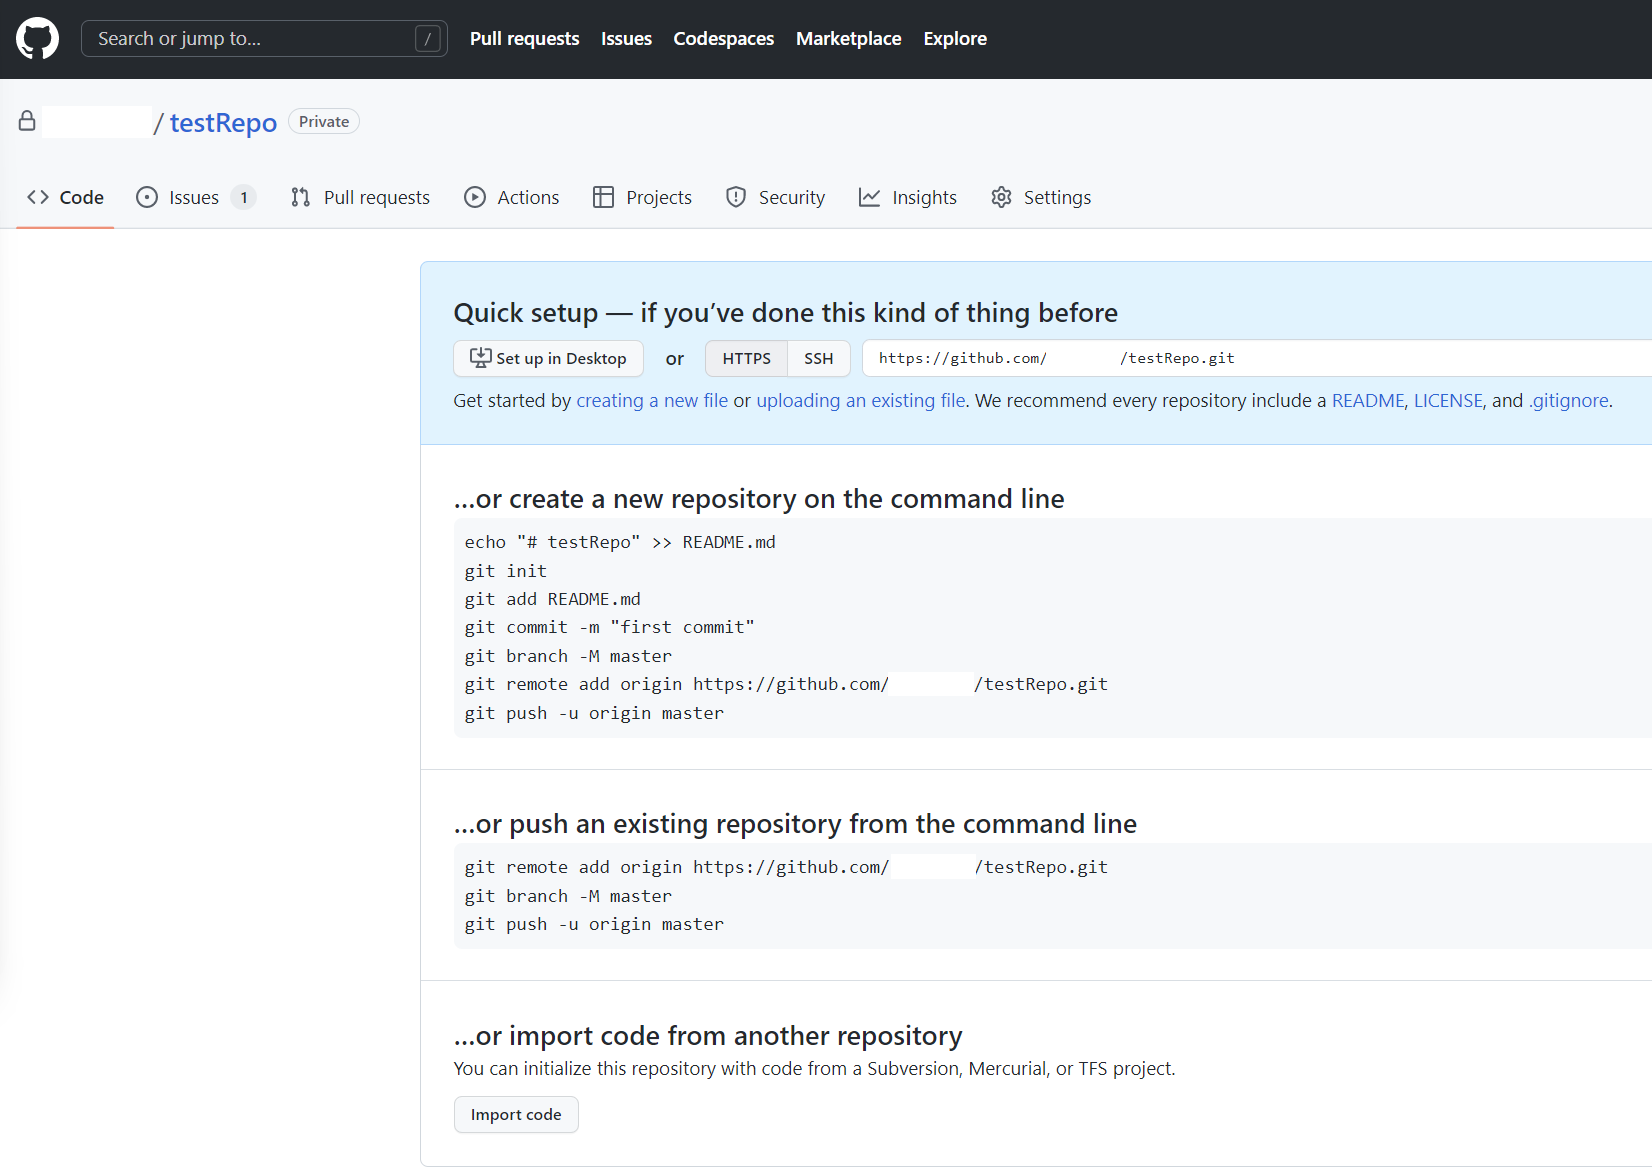Click the git commit first commit line
This screenshot has height=1169, width=1652.
[609, 627]
